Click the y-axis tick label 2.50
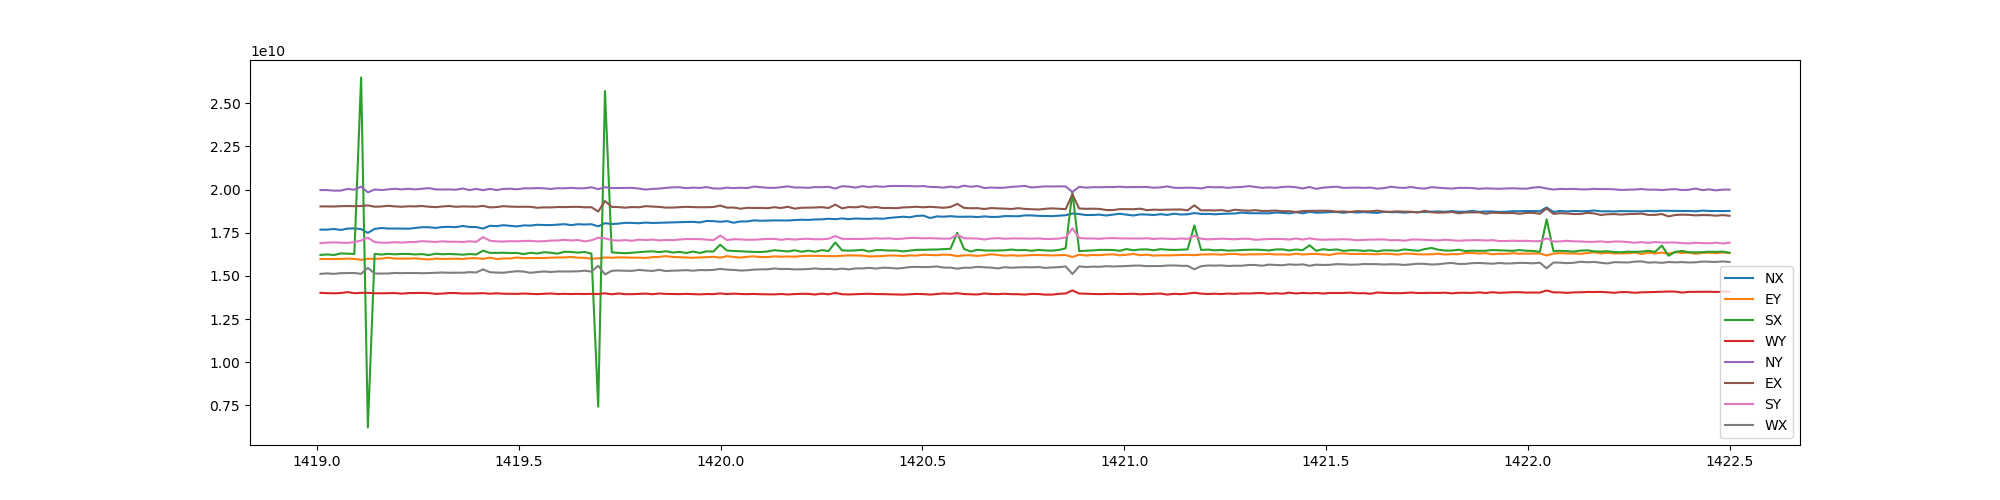Screen dimensions: 2000x500 pos(224,104)
